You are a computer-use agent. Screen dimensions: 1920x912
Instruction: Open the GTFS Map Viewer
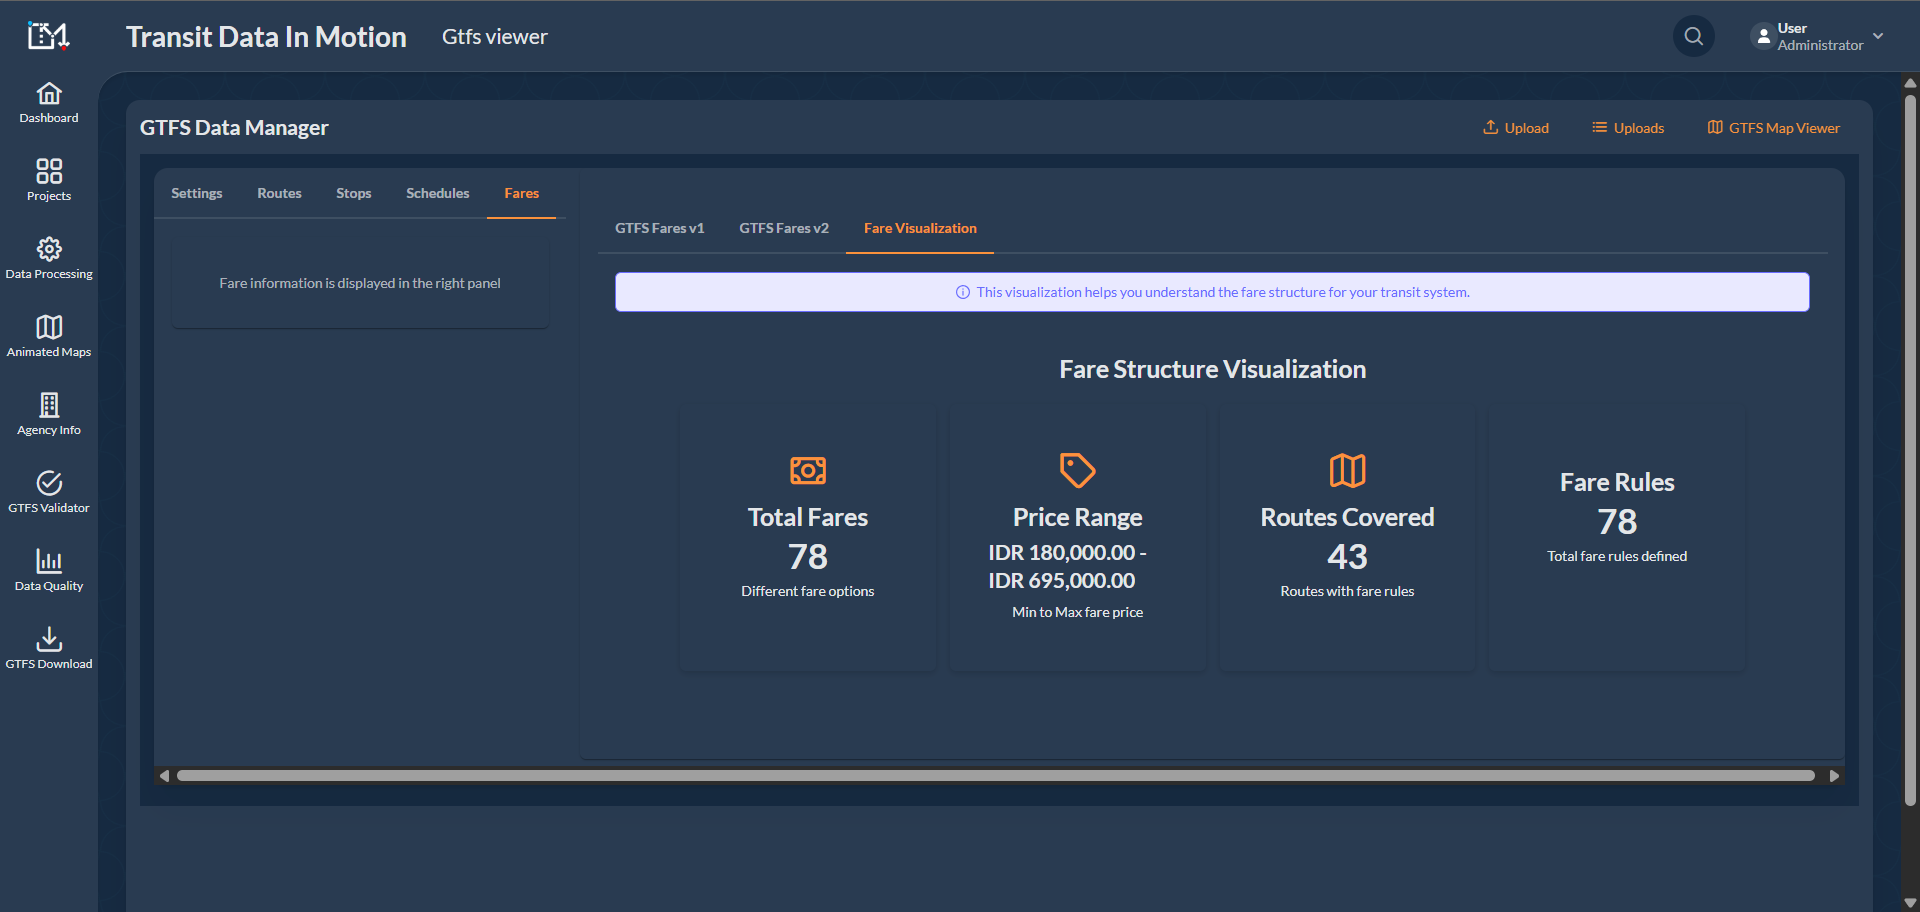coord(1773,127)
